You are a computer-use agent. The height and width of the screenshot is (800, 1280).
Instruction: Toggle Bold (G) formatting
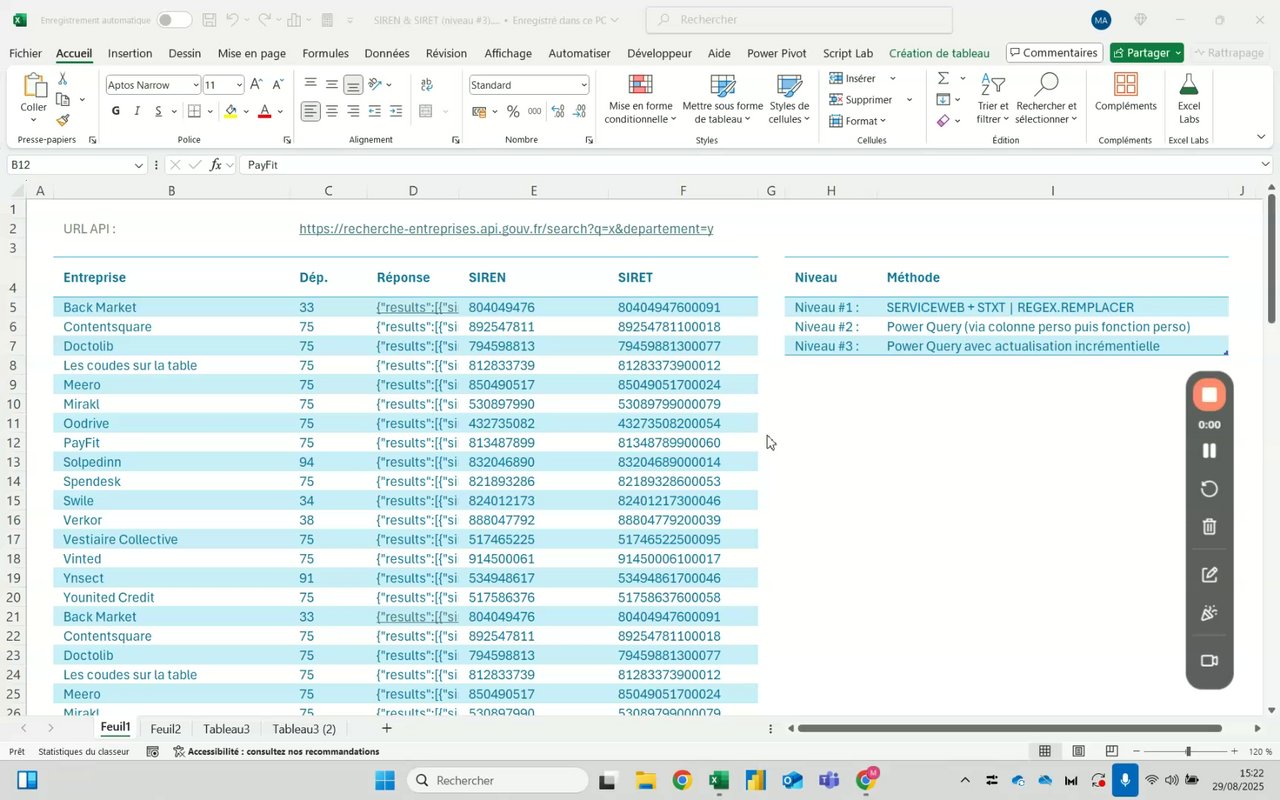(116, 111)
